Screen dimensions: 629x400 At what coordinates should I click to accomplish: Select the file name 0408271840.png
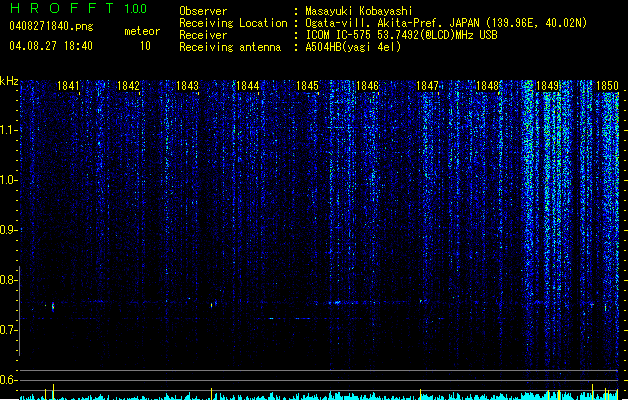coord(51,26)
